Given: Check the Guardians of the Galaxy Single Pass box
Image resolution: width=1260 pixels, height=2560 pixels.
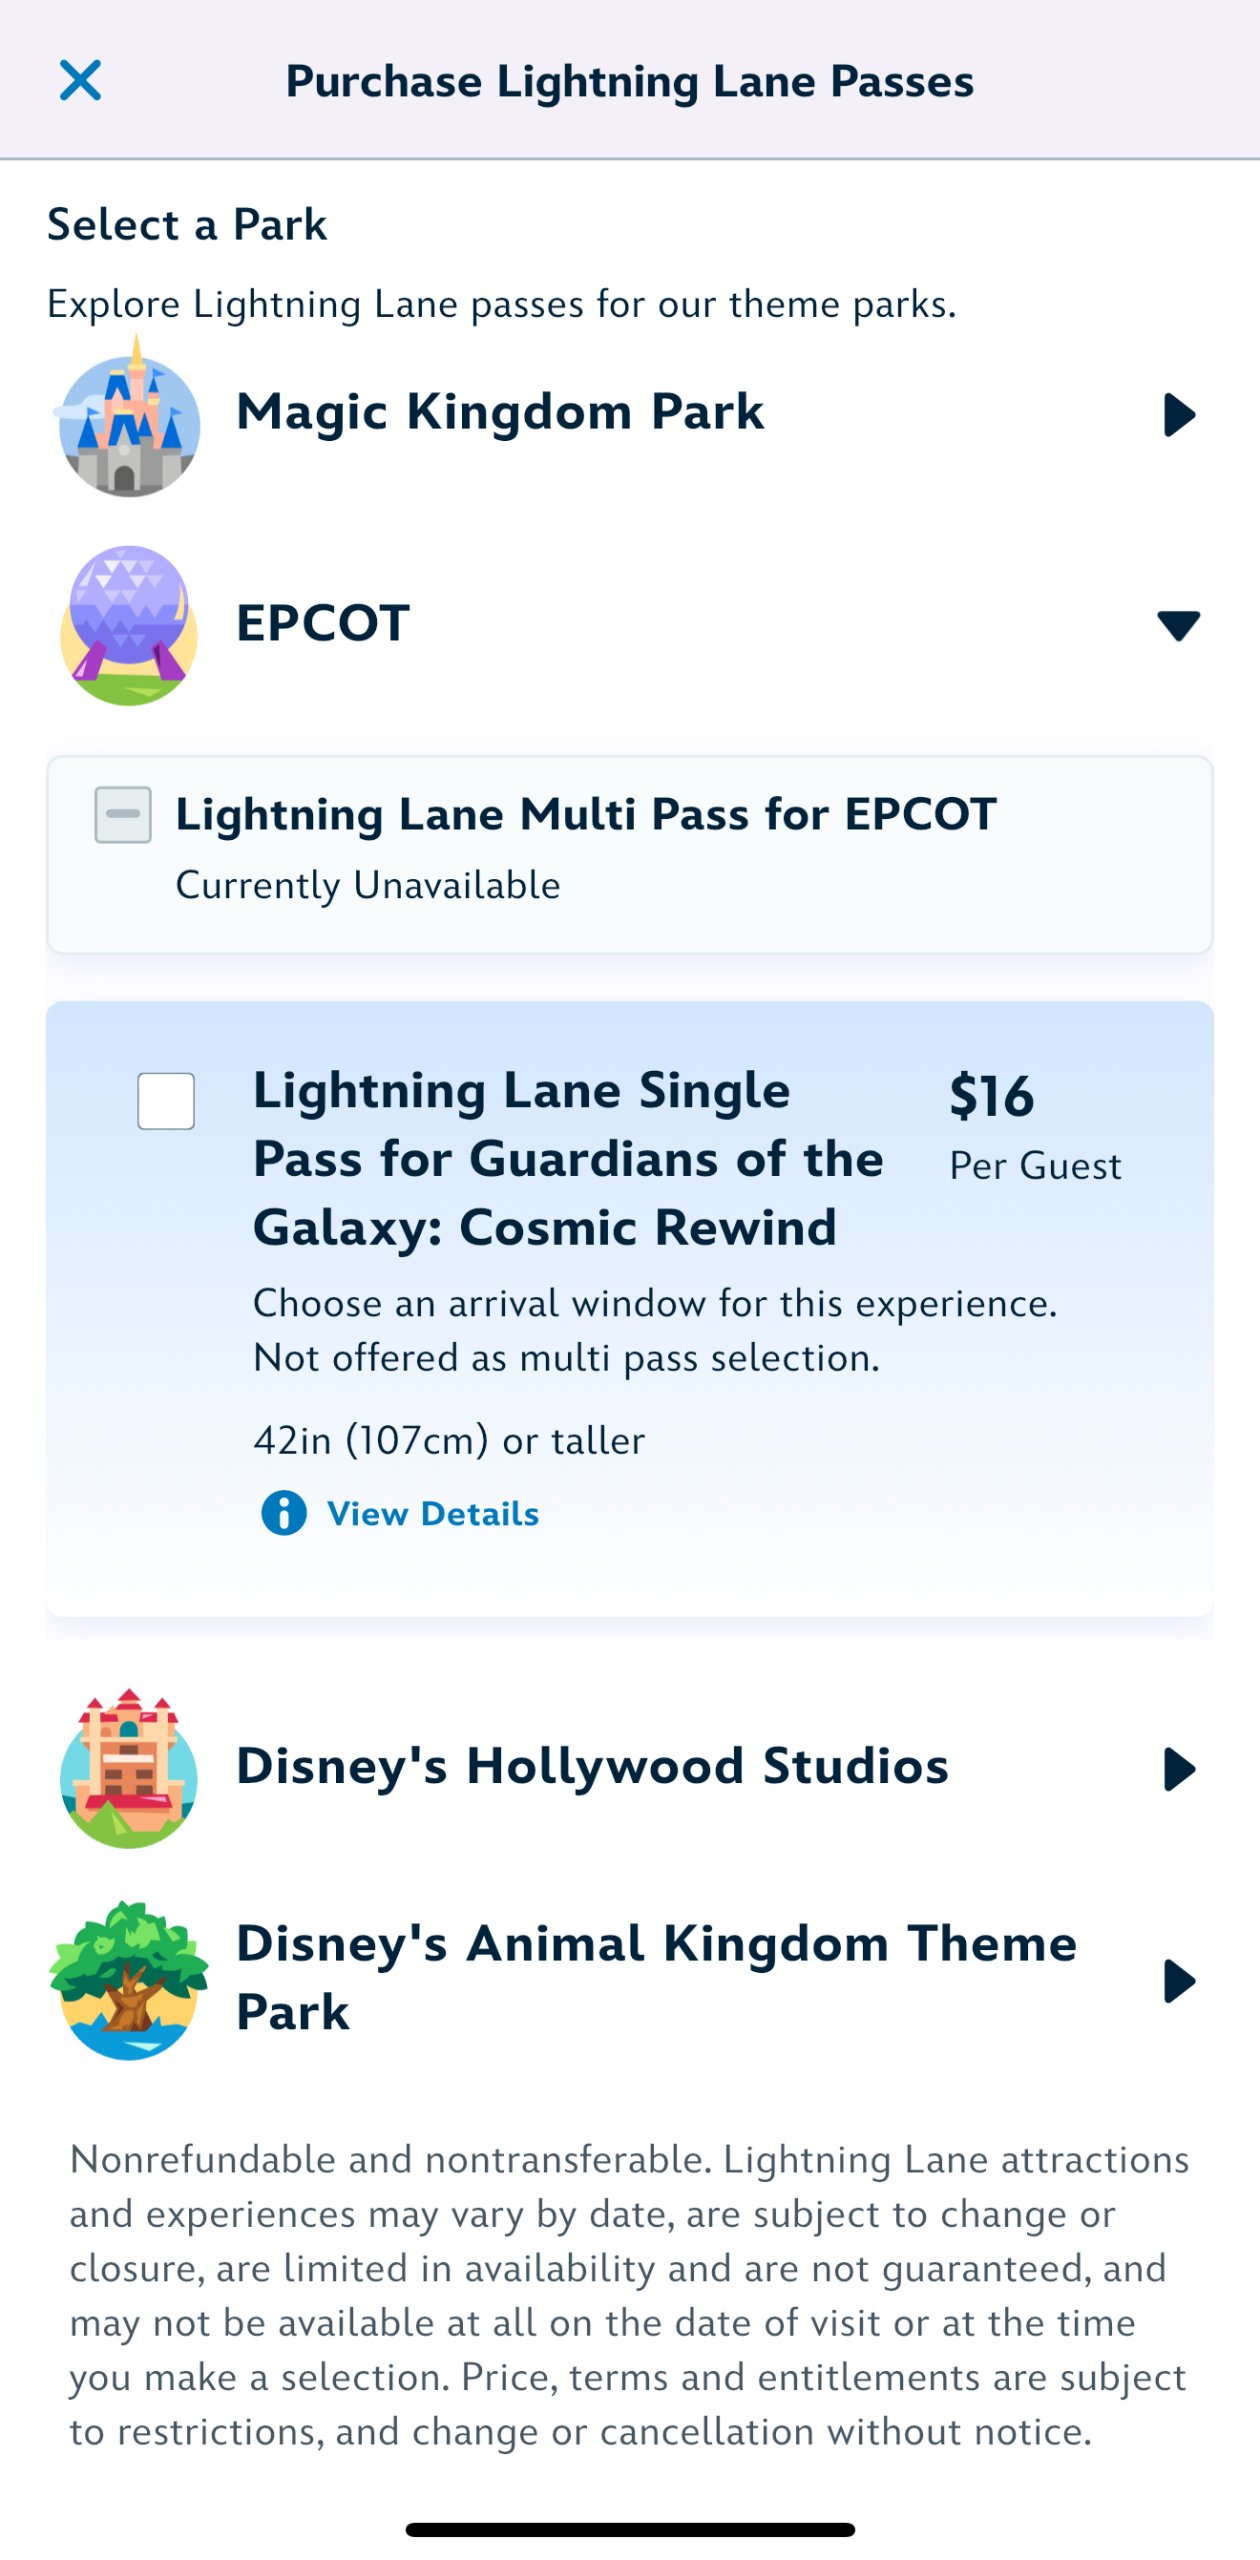Looking at the screenshot, I should (166, 1101).
